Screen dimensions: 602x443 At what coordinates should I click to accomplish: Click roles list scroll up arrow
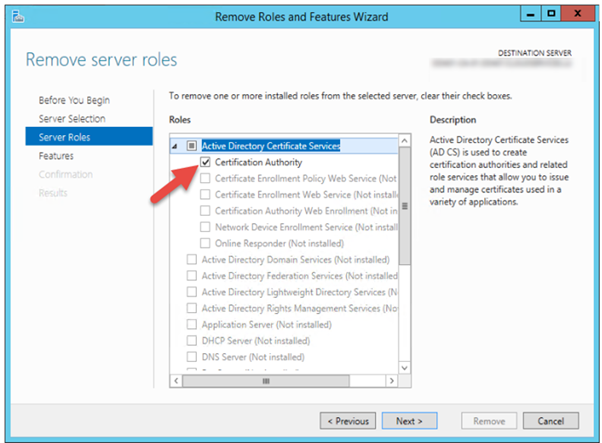[x=404, y=141]
